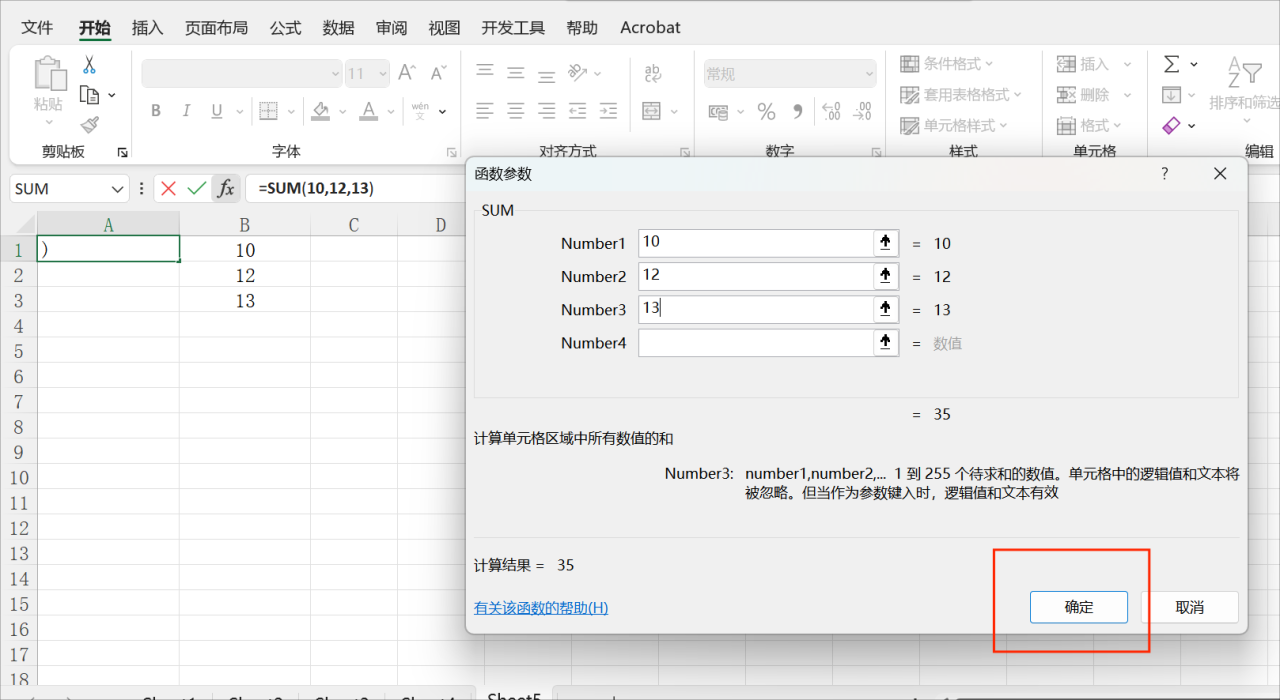
Task: Toggle bottom vertical alignment
Action: (x=546, y=75)
